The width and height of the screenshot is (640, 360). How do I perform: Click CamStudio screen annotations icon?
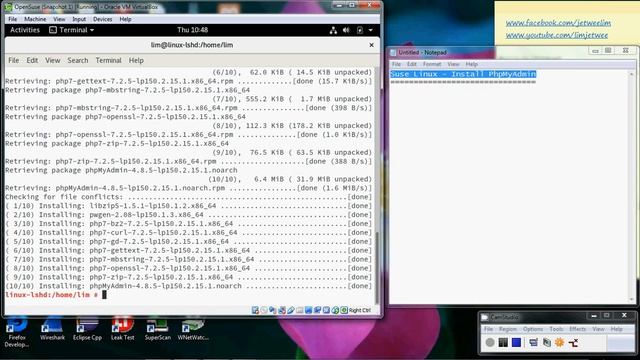[533, 342]
